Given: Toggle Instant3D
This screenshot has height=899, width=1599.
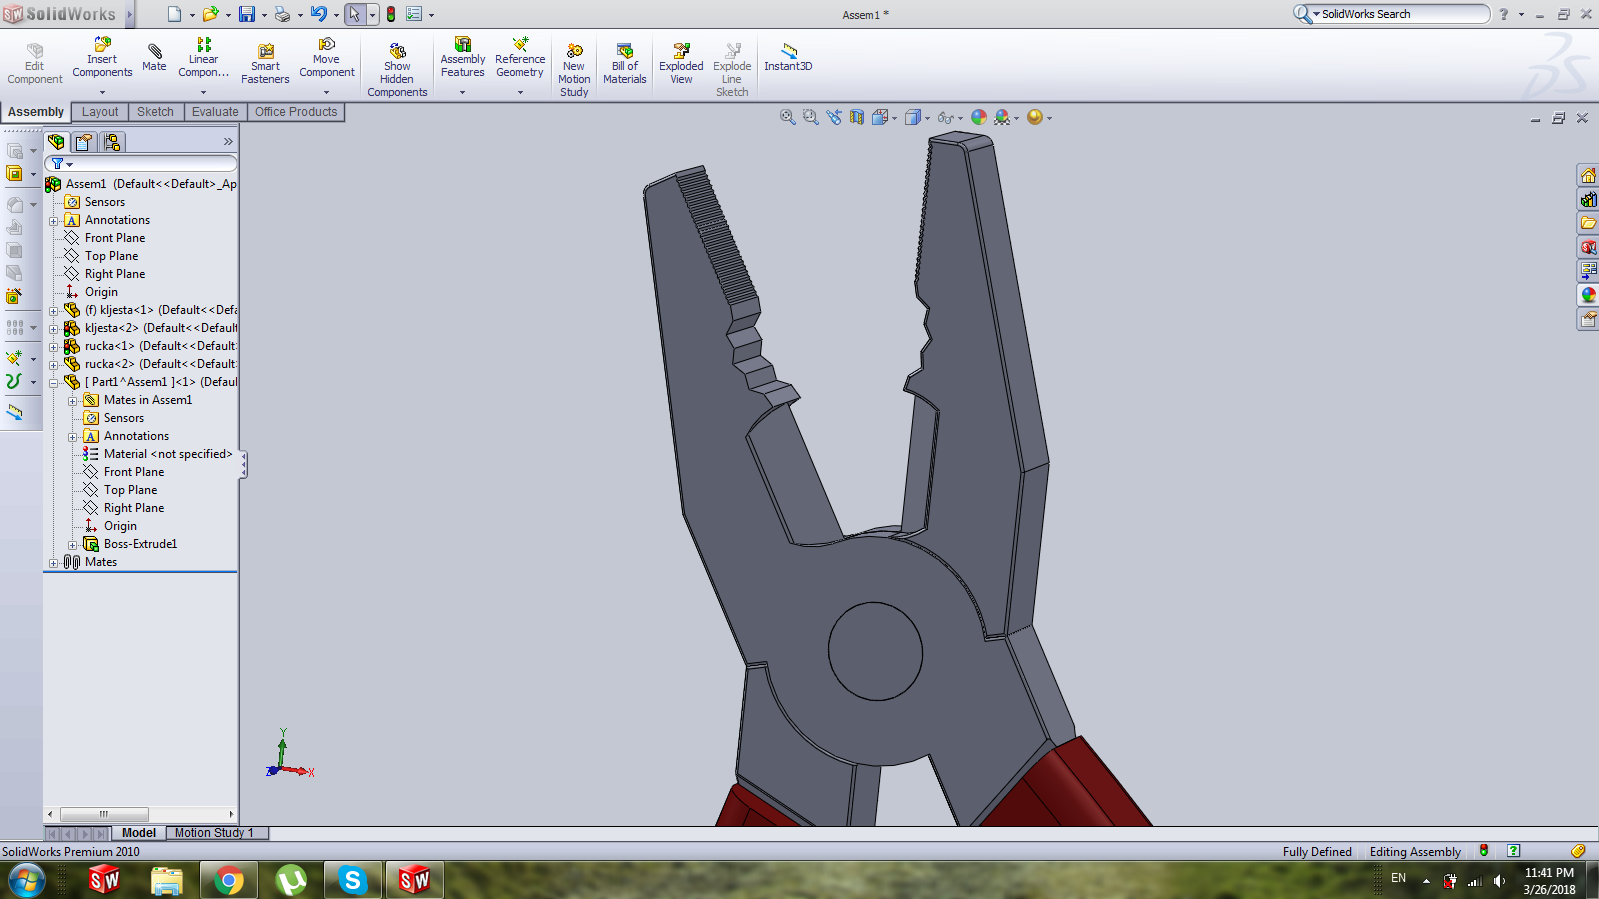Looking at the screenshot, I should pyautogui.click(x=788, y=57).
